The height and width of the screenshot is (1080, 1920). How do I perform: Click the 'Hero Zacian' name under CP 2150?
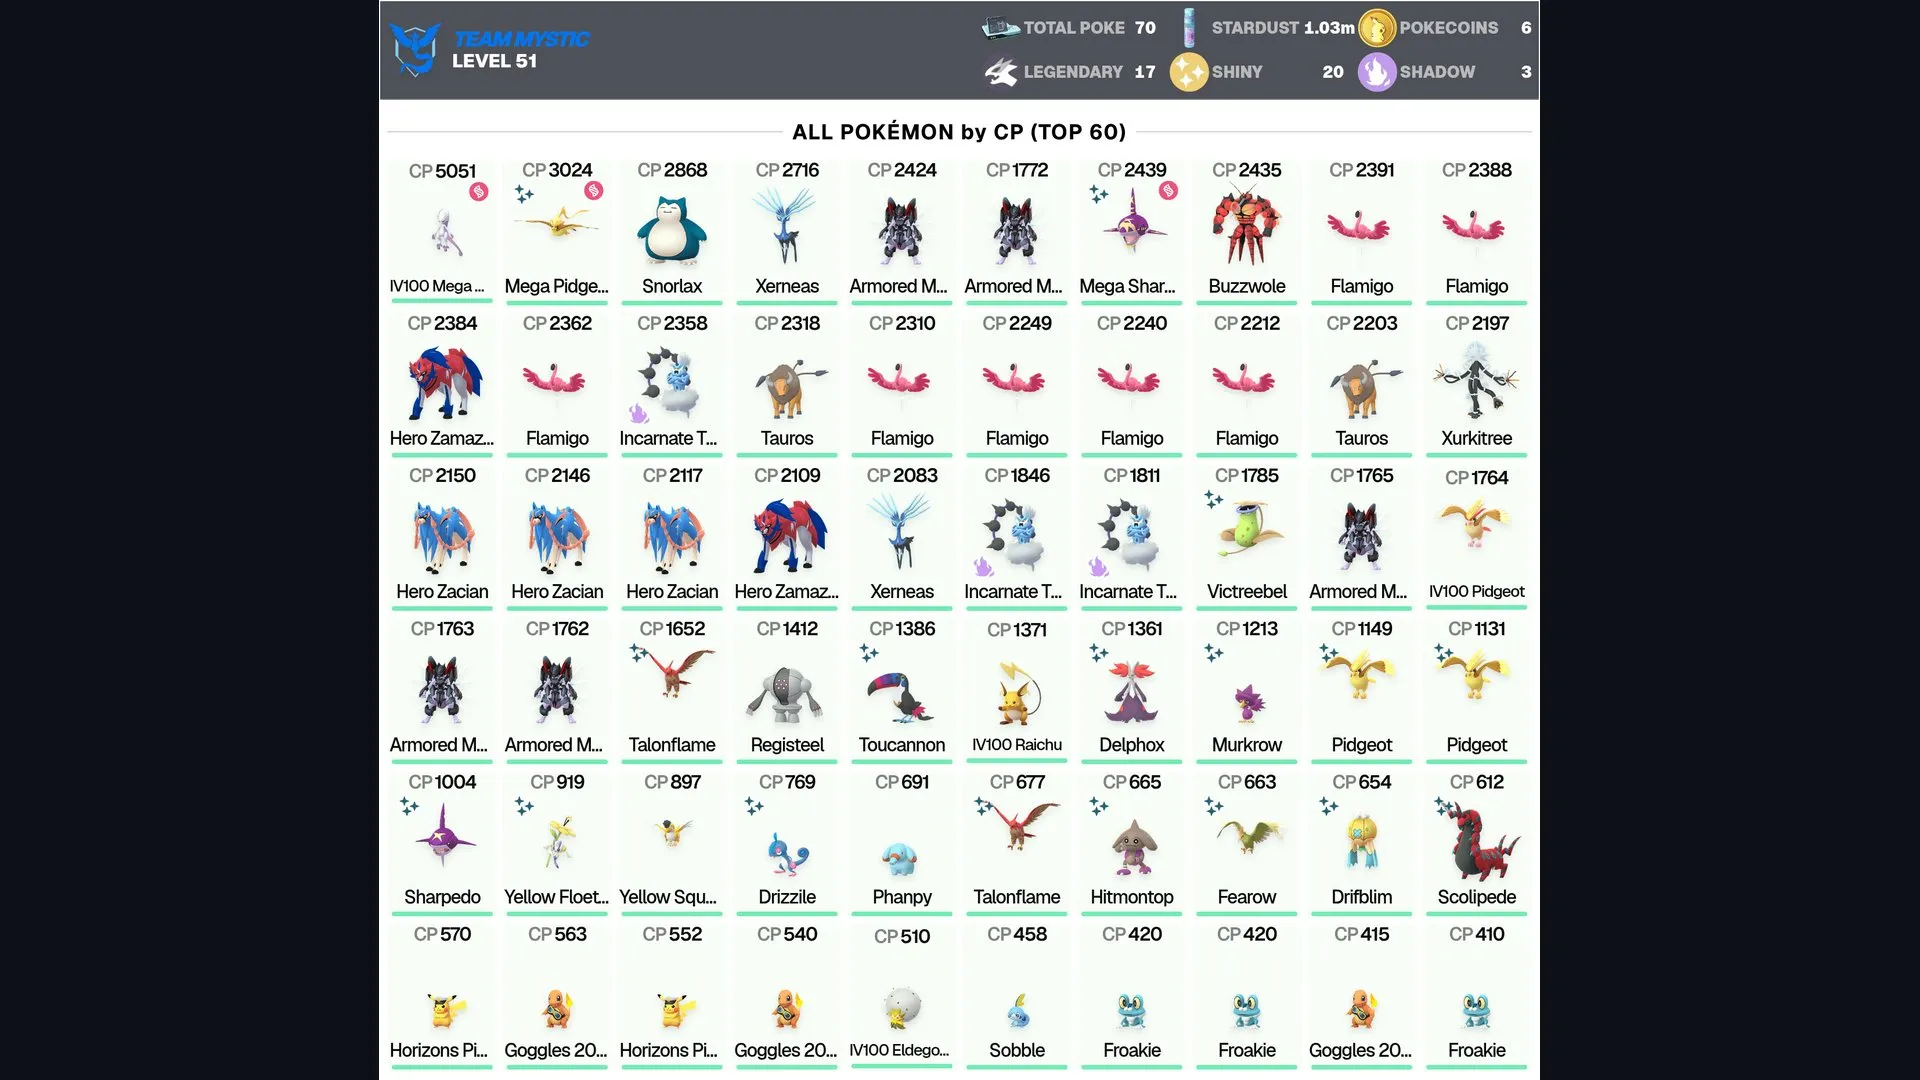click(442, 591)
